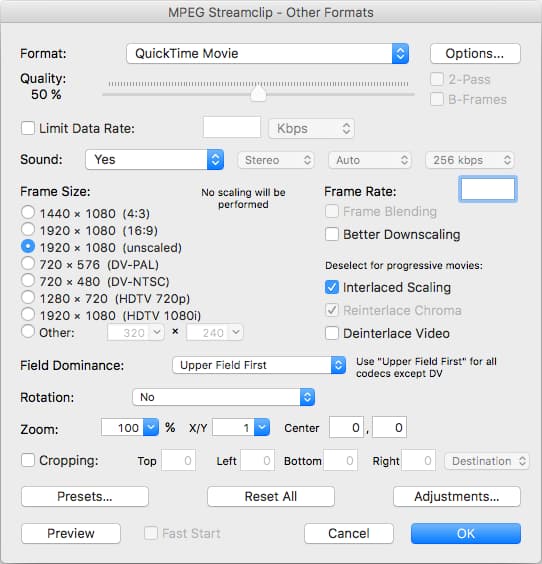Click the Center X coordinate field
This screenshot has height=564, width=542.
[x=346, y=427]
